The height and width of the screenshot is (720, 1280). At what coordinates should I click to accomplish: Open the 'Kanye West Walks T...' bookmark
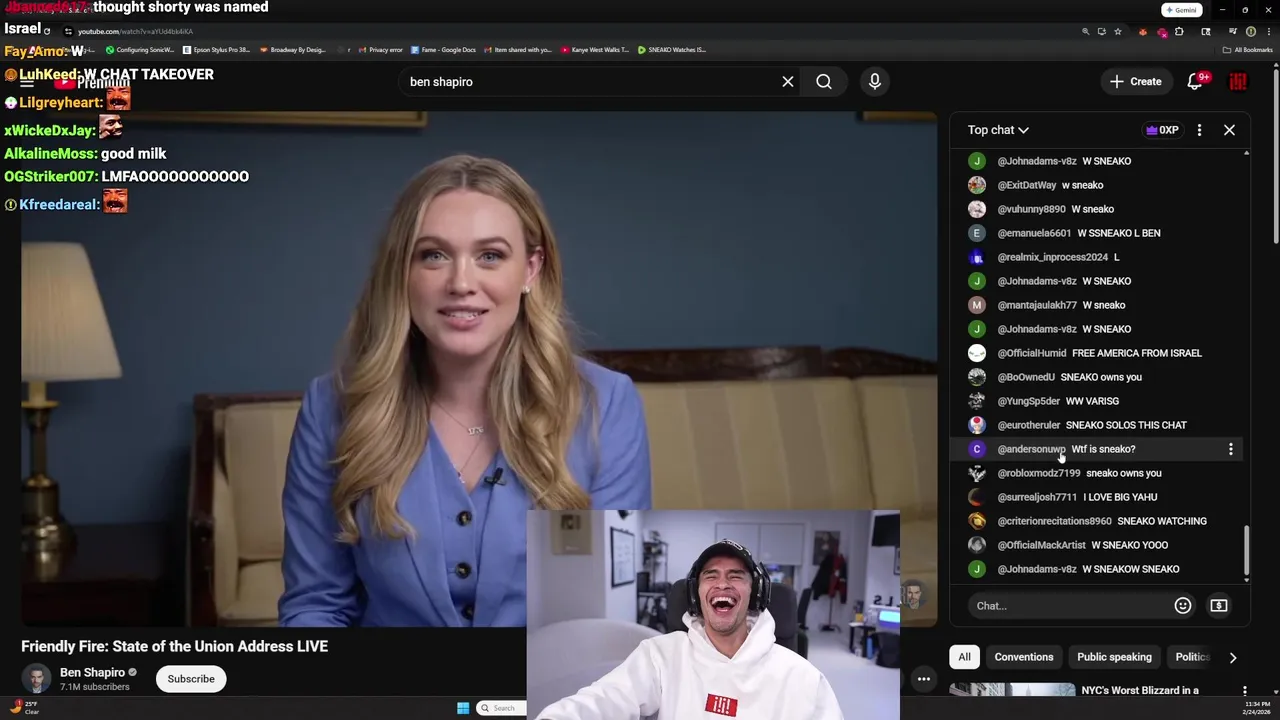pyautogui.click(x=595, y=50)
